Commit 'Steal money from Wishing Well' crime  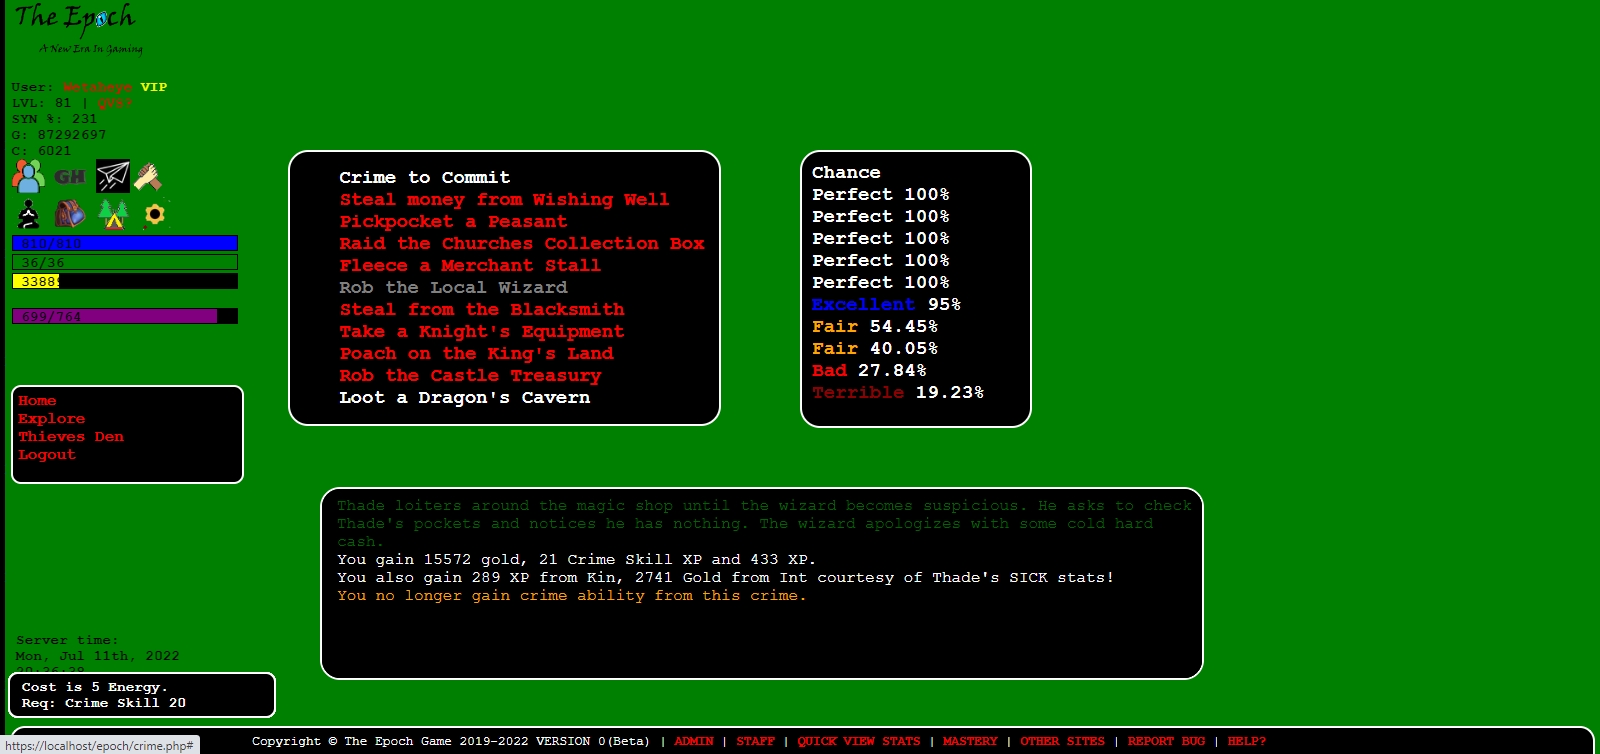pos(504,200)
